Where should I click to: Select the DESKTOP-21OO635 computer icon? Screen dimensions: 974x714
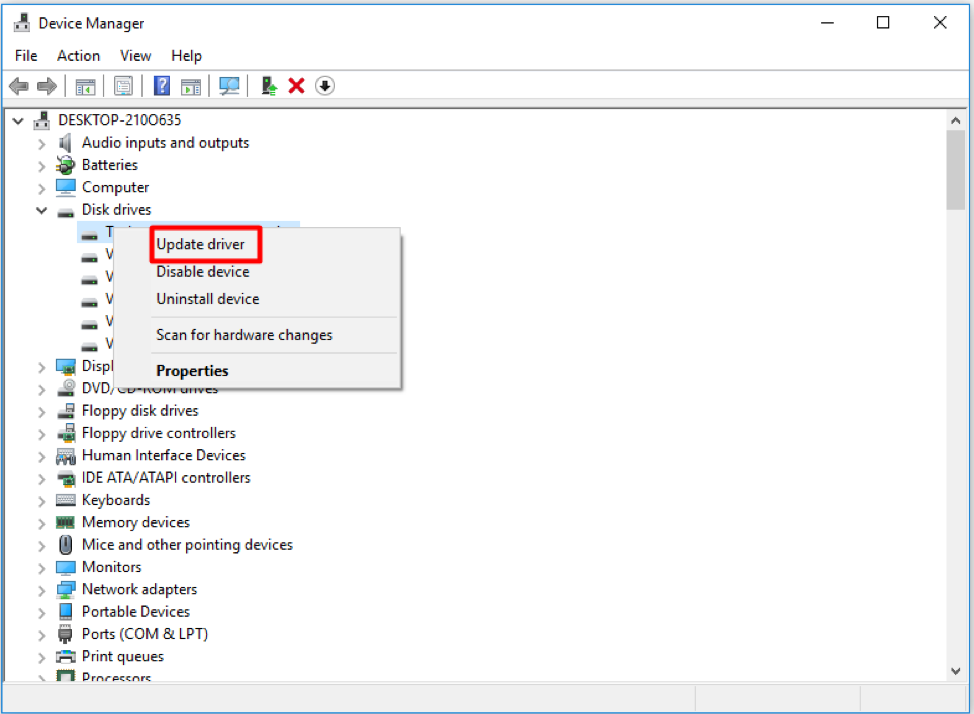[42, 120]
